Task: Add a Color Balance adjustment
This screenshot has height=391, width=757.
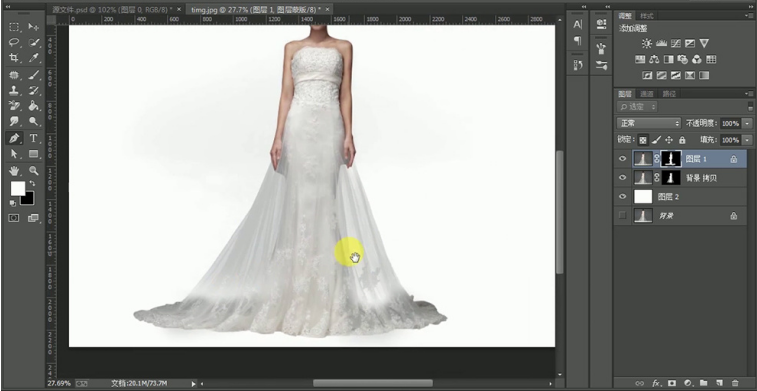Action: [654, 59]
